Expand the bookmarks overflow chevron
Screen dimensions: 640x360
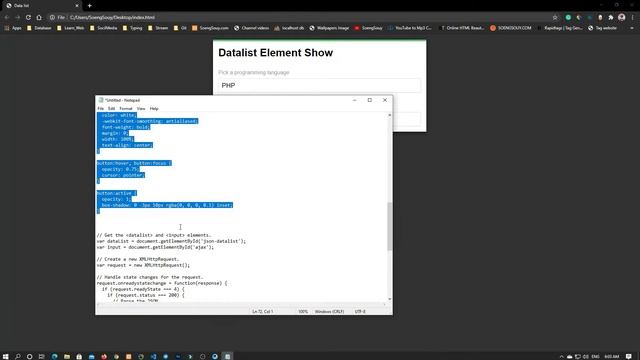632,28
